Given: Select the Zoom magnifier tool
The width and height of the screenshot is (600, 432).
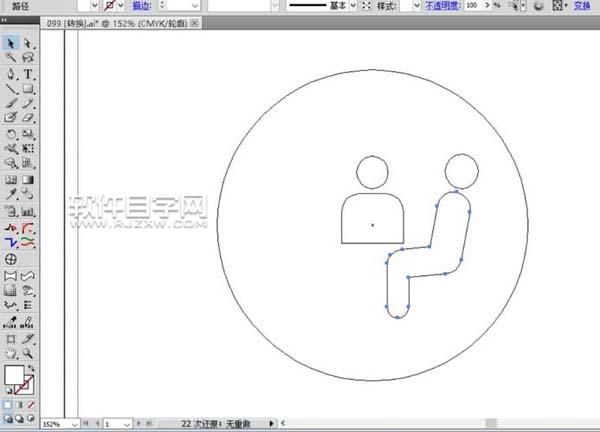Looking at the screenshot, I should coord(28,354).
